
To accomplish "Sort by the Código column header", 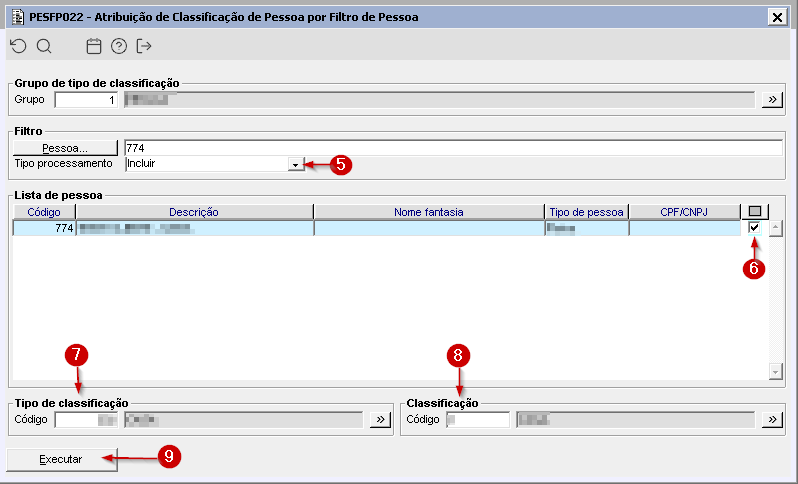I will pos(44,212).
